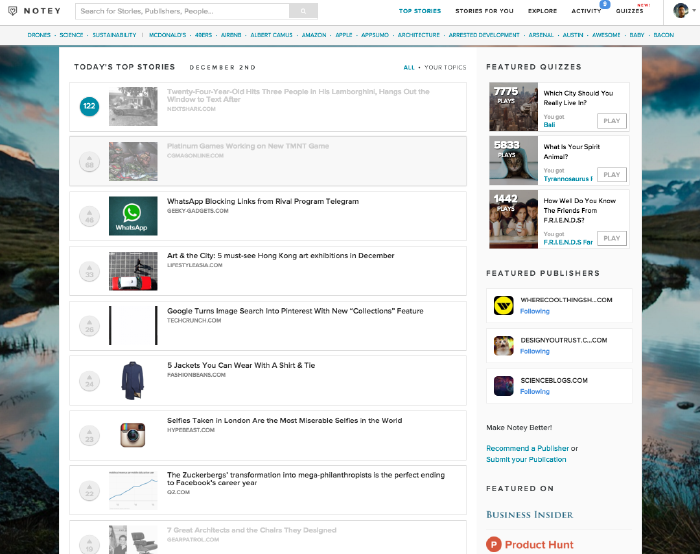This screenshot has width=700, height=554.
Task: Play the F.R.I.E.N.D.S quiz
Action: pyautogui.click(x=612, y=238)
